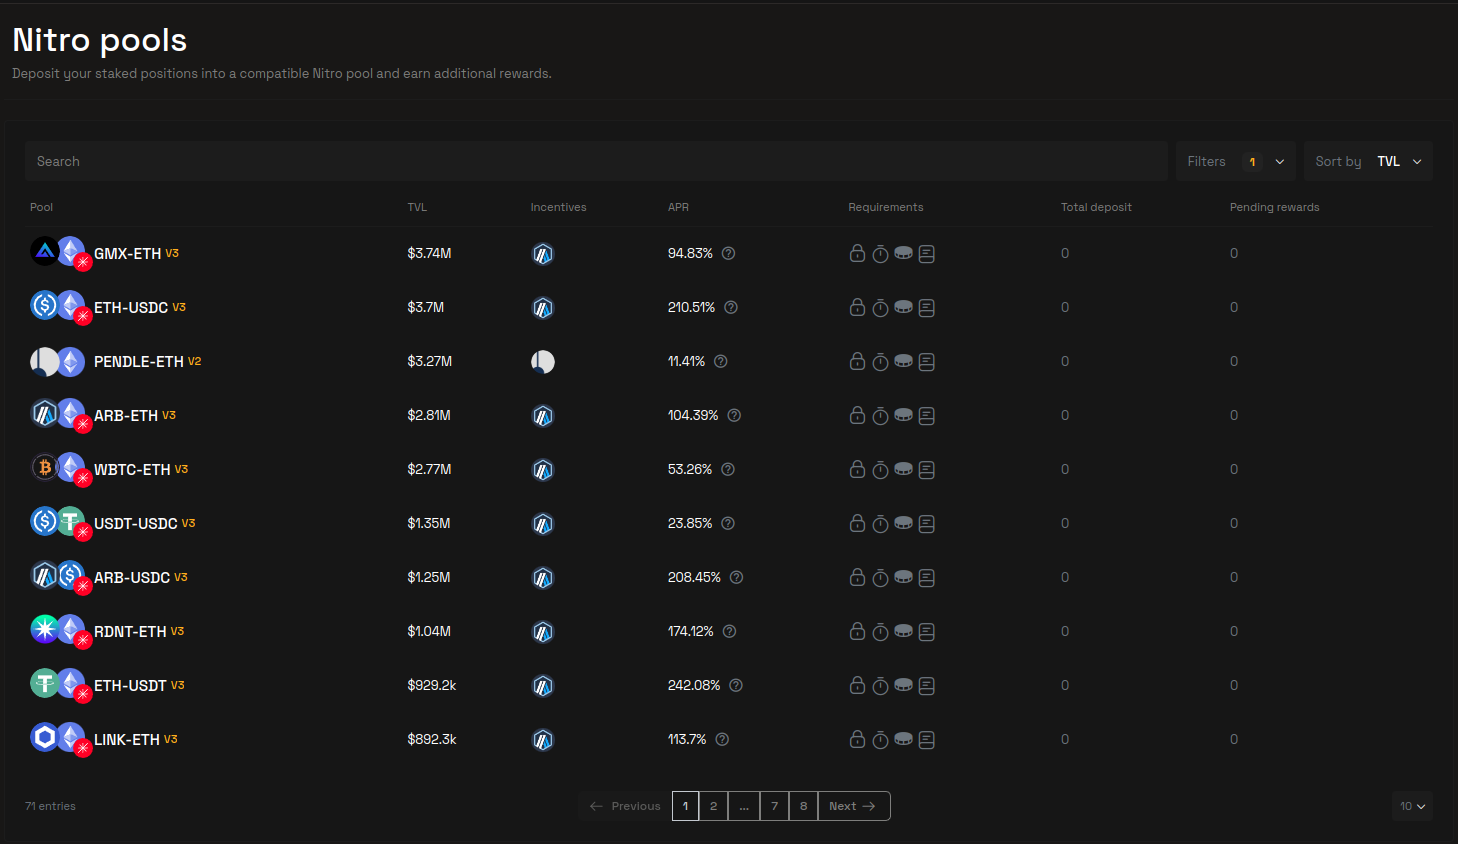Click the Incentives column header

[x=558, y=207]
